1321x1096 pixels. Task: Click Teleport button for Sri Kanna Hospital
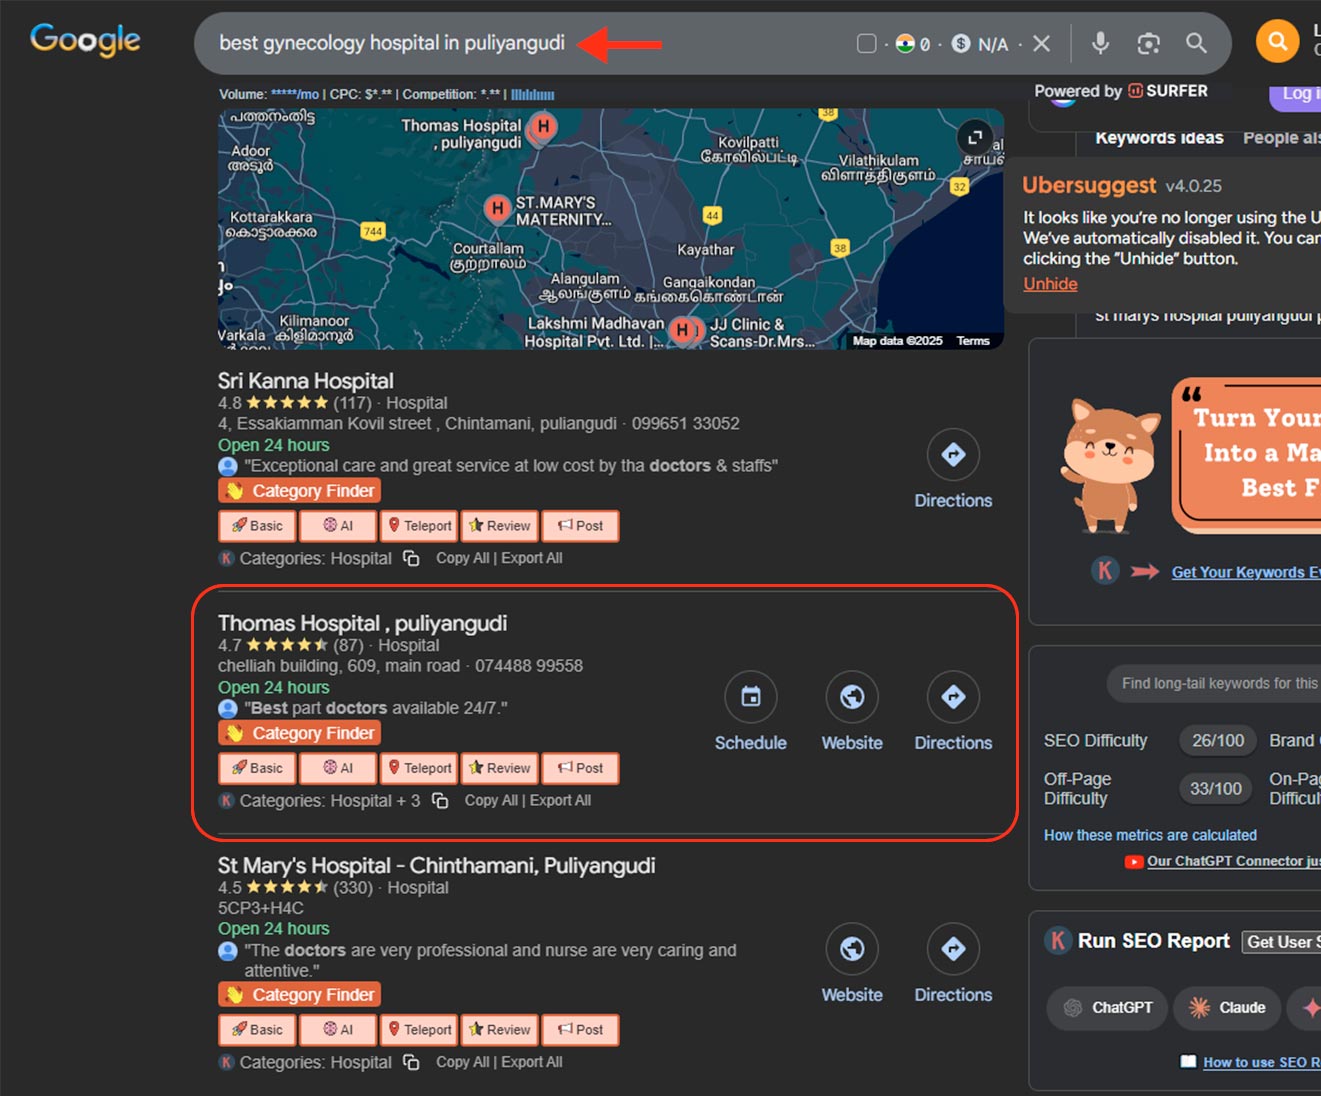tap(419, 526)
